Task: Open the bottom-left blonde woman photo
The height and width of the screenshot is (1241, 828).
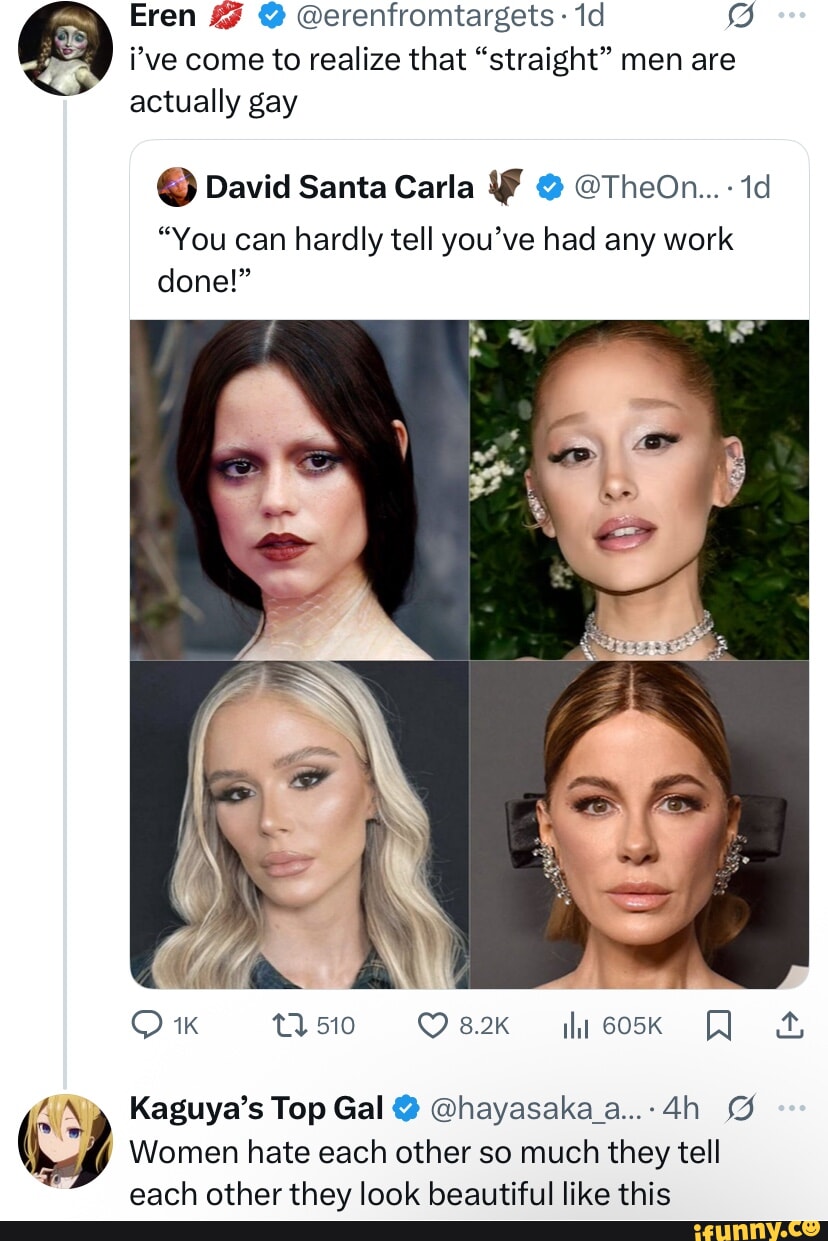Action: 299,825
